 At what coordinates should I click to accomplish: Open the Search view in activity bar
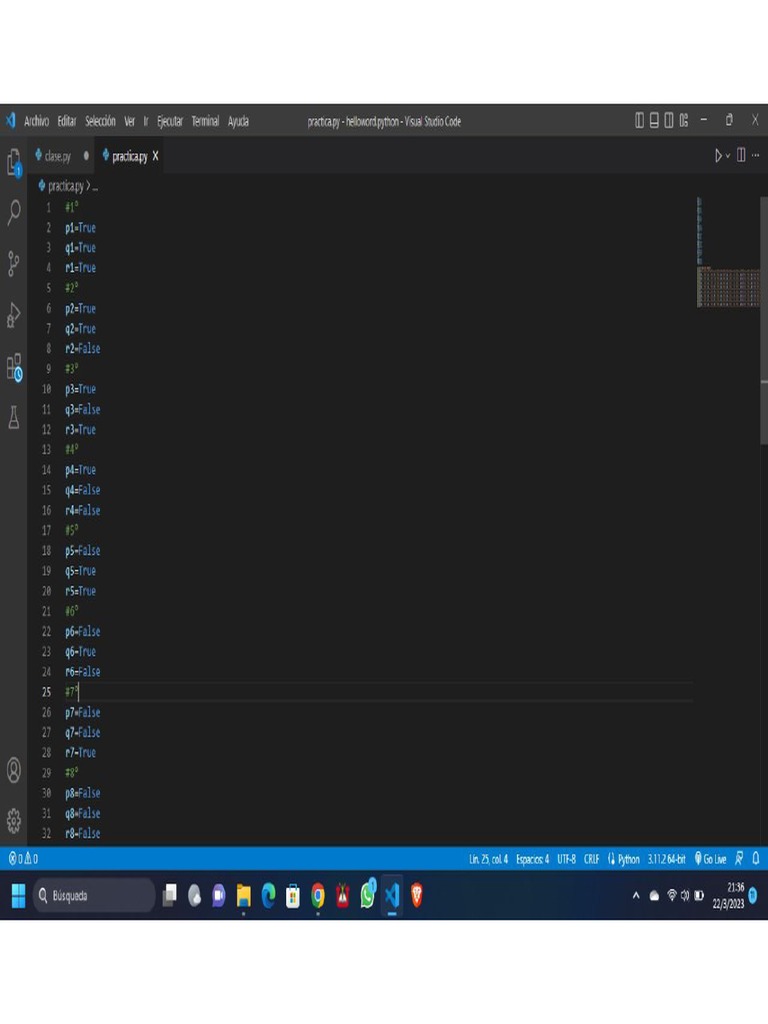[14, 212]
